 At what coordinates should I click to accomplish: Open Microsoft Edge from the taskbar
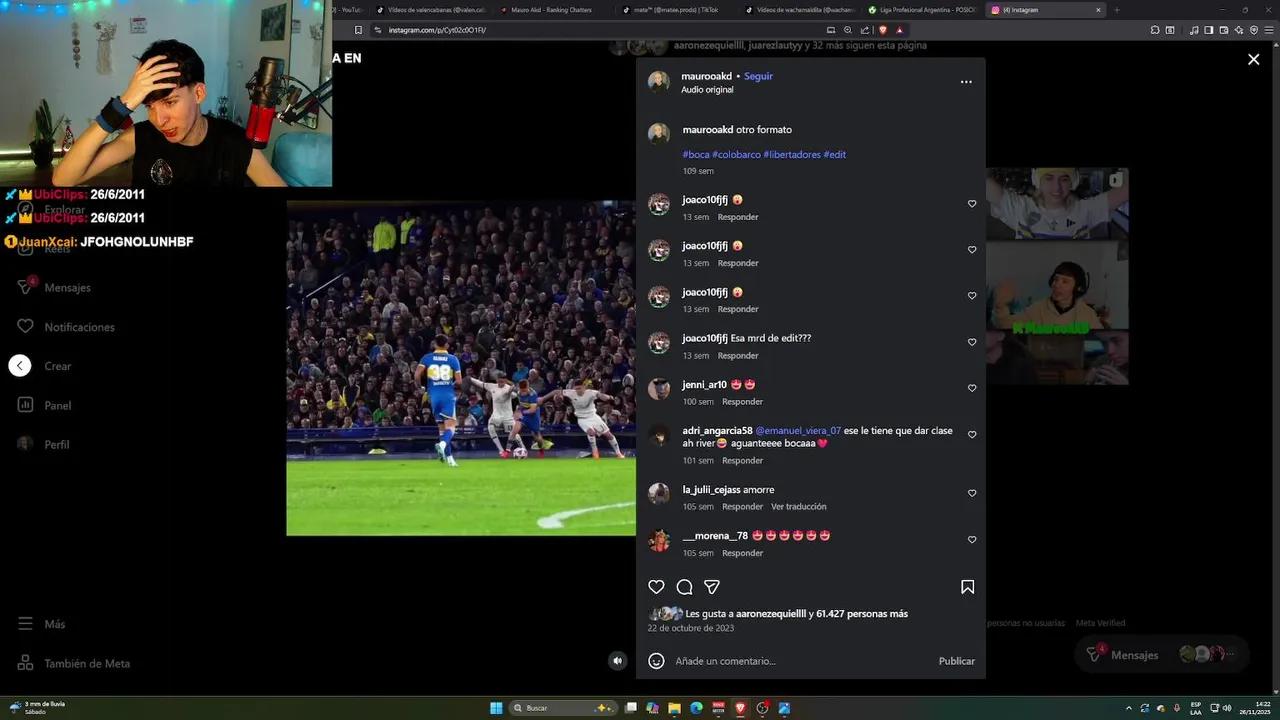coord(697,708)
